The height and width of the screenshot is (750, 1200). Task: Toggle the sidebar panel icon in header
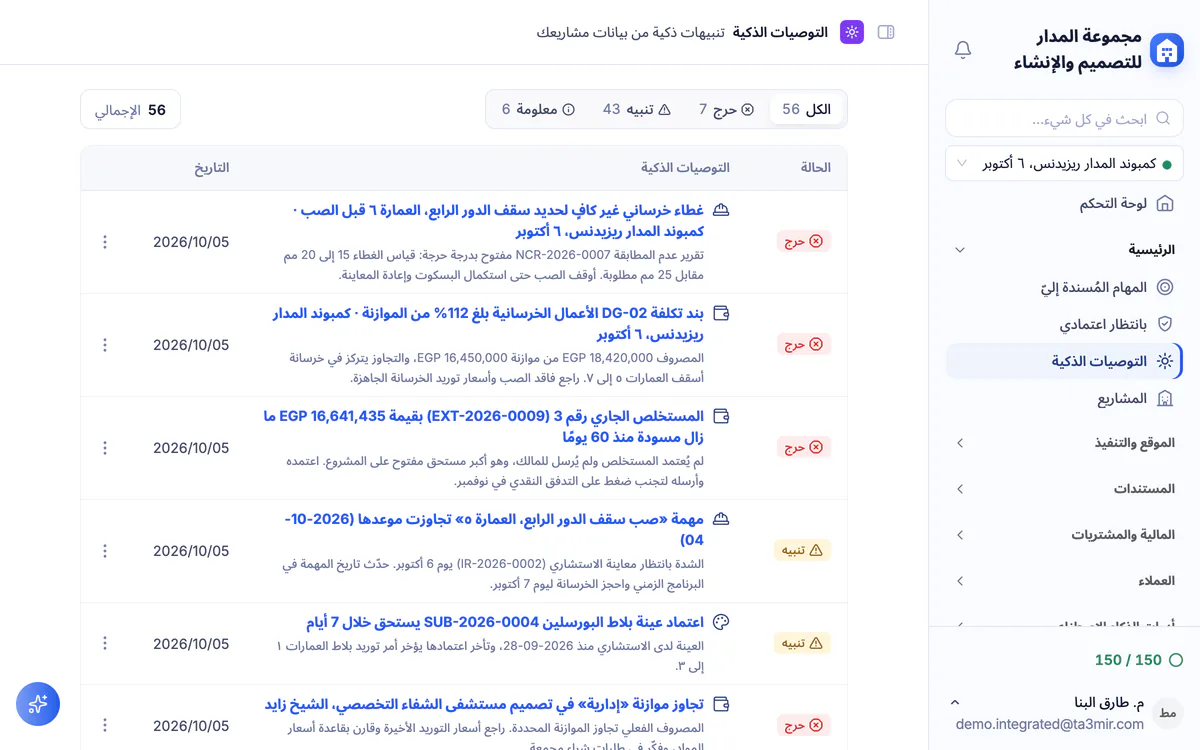[885, 32]
